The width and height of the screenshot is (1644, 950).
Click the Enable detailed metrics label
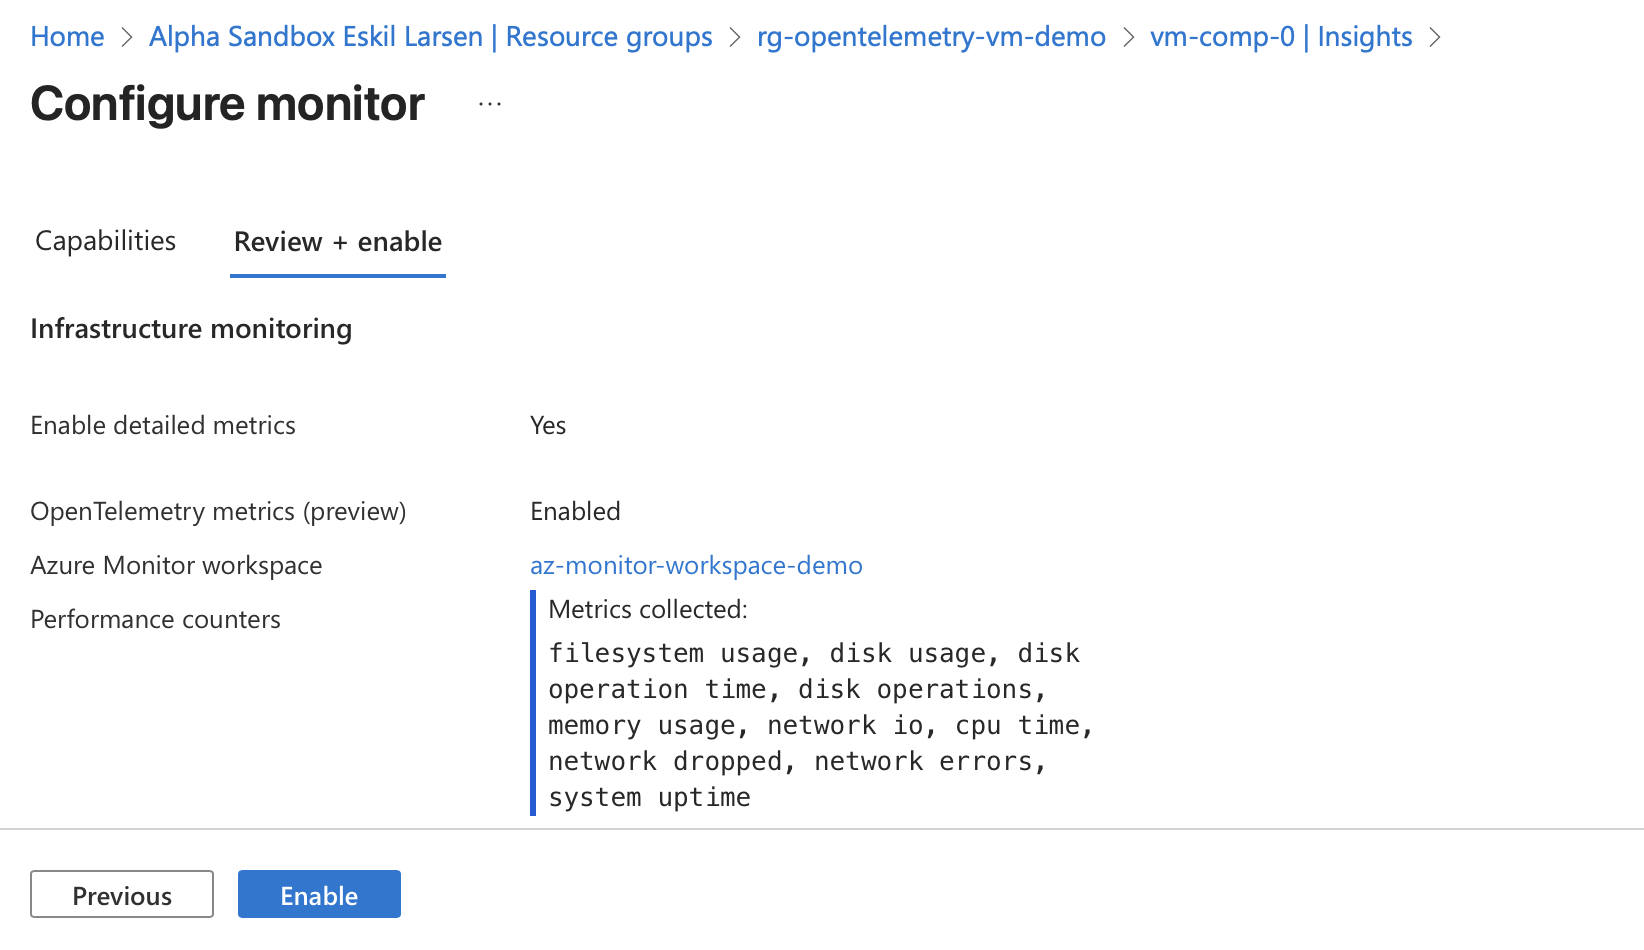click(x=163, y=425)
